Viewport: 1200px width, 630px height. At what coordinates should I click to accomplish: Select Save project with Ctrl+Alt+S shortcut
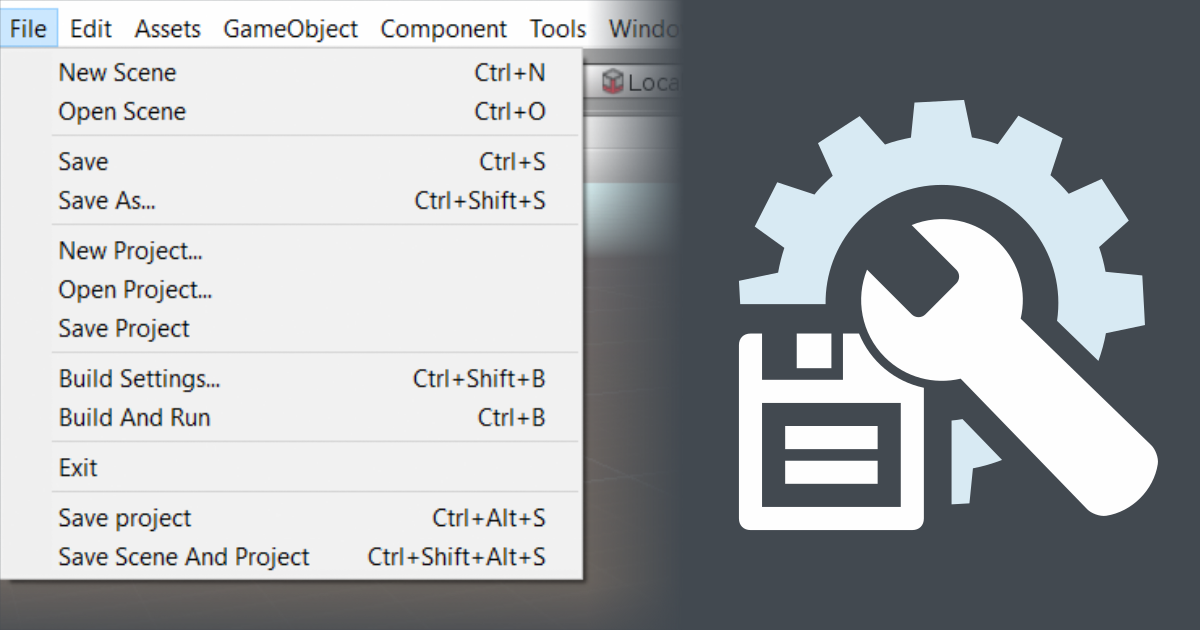(125, 518)
